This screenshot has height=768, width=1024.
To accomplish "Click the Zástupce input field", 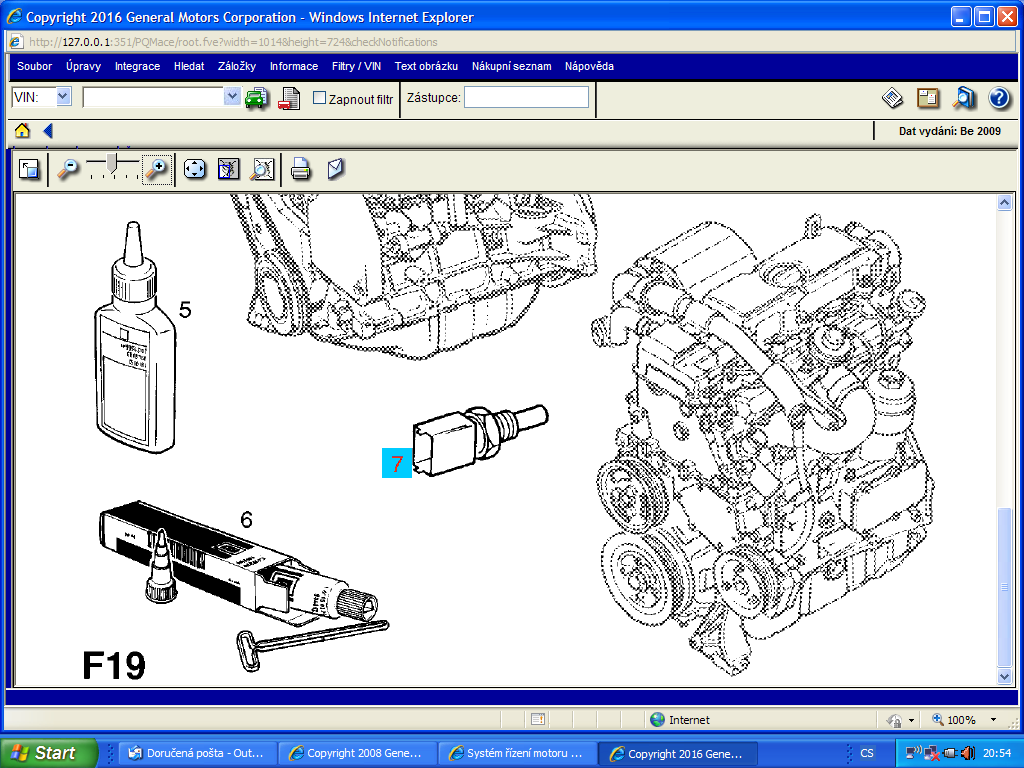I will pos(526,98).
